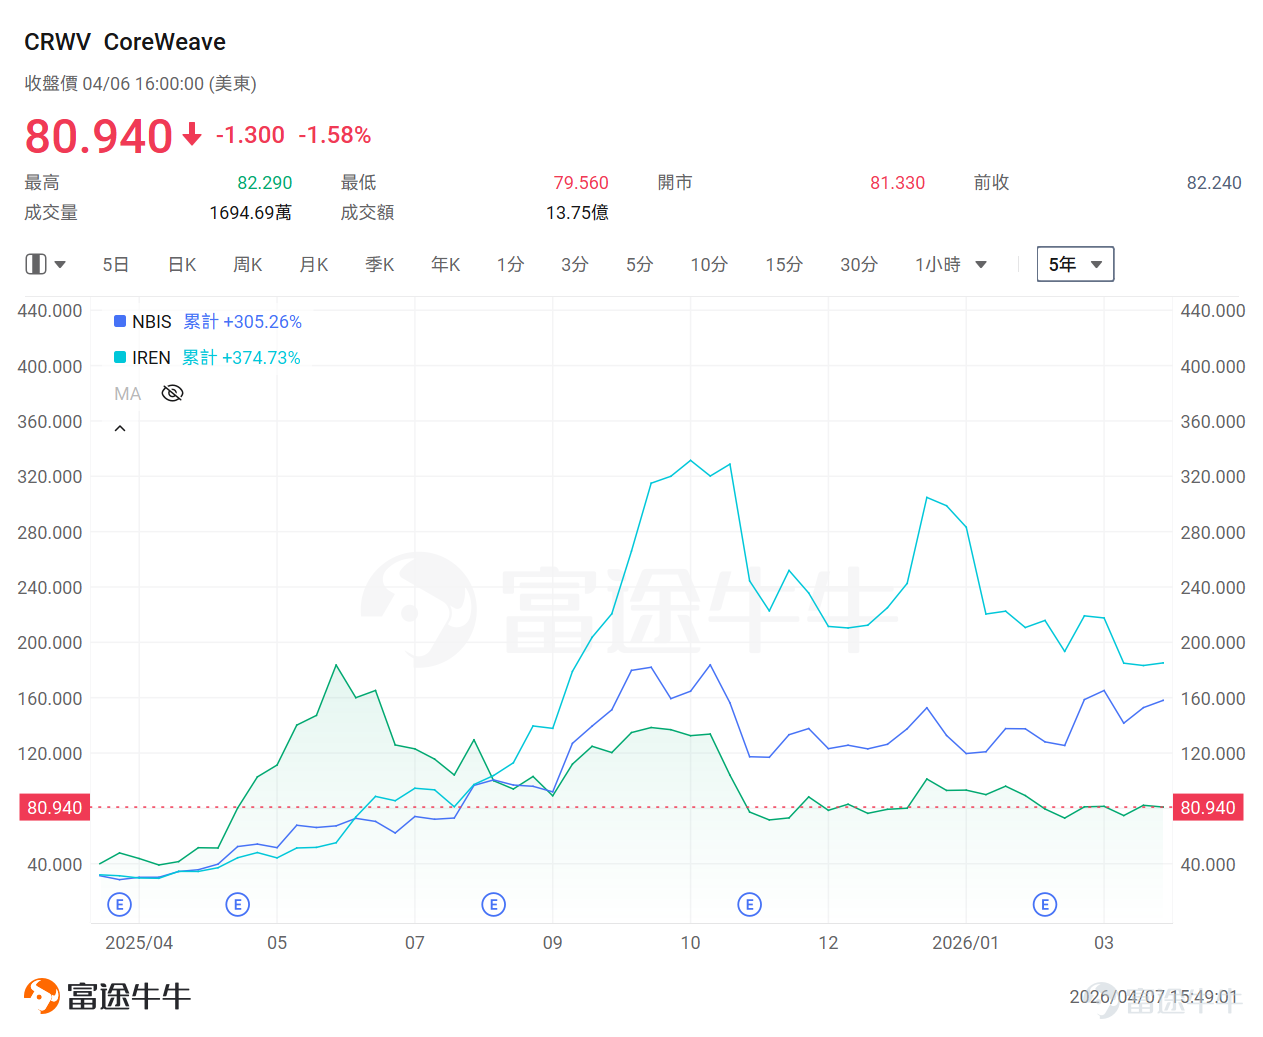
Task: Select the IREN comparison legend label
Action: click(x=151, y=358)
